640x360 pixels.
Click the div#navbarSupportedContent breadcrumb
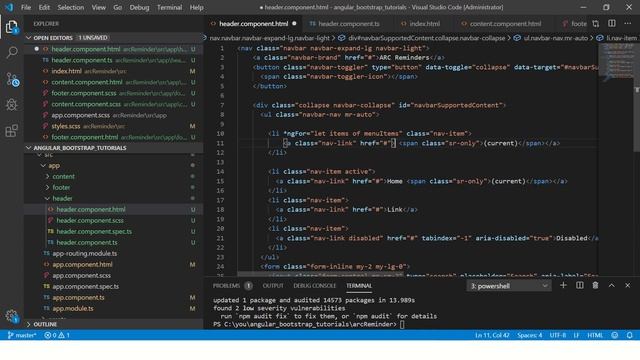pyautogui.click(x=422, y=38)
